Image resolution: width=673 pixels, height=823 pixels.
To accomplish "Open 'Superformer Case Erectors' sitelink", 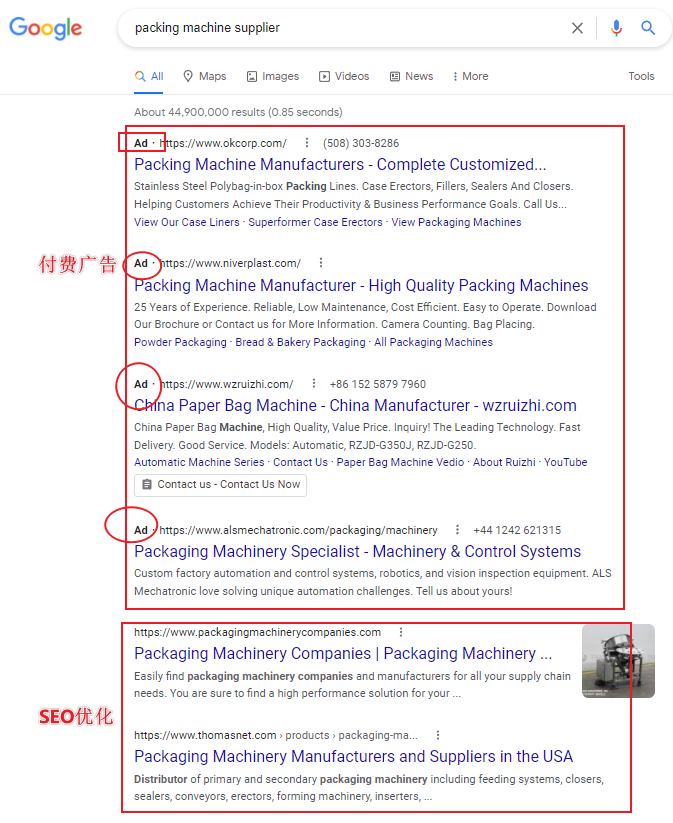I will click(x=316, y=222).
